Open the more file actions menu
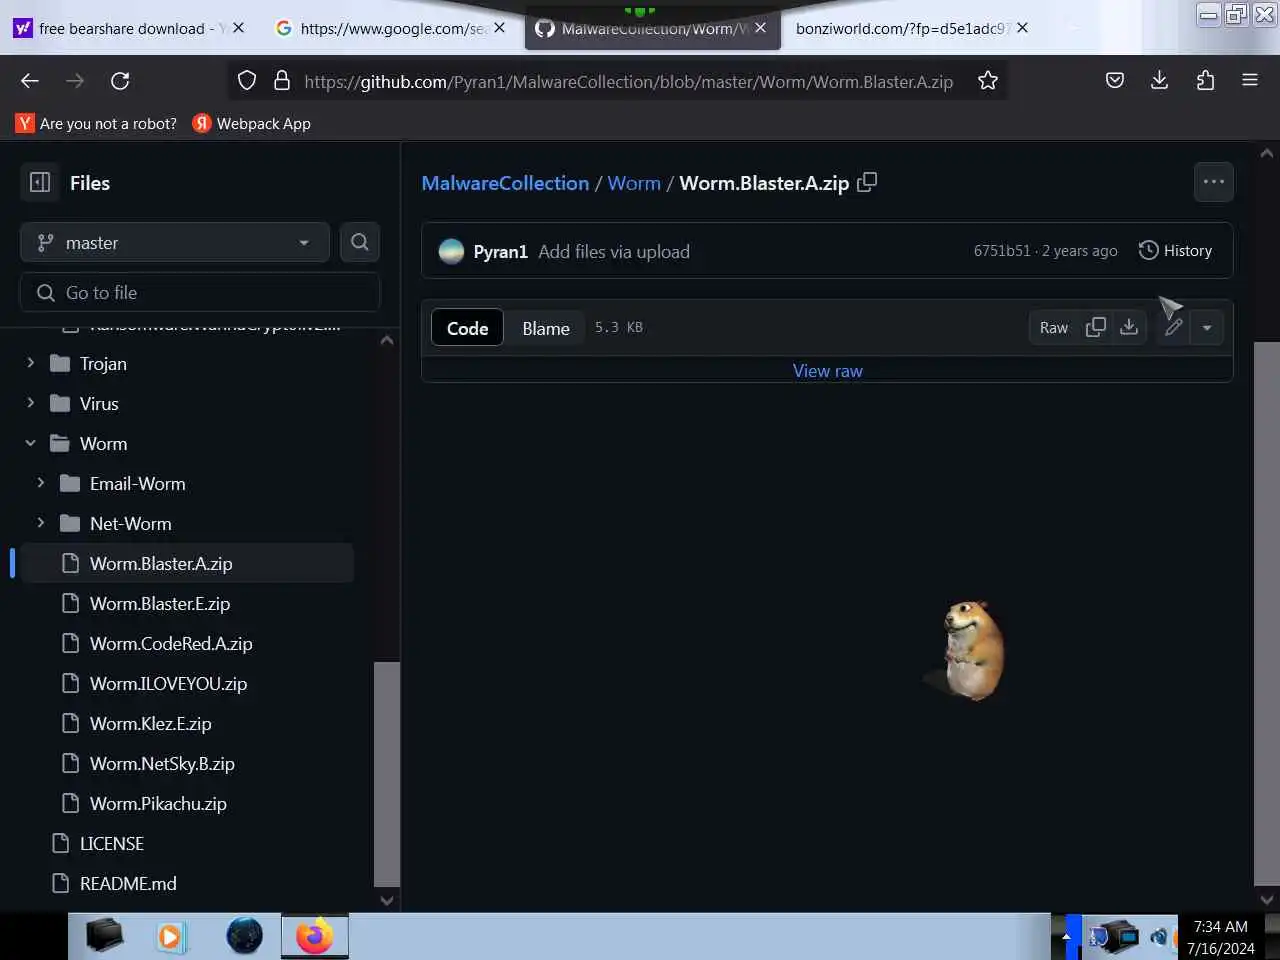Image resolution: width=1280 pixels, height=960 pixels. (x=1214, y=182)
